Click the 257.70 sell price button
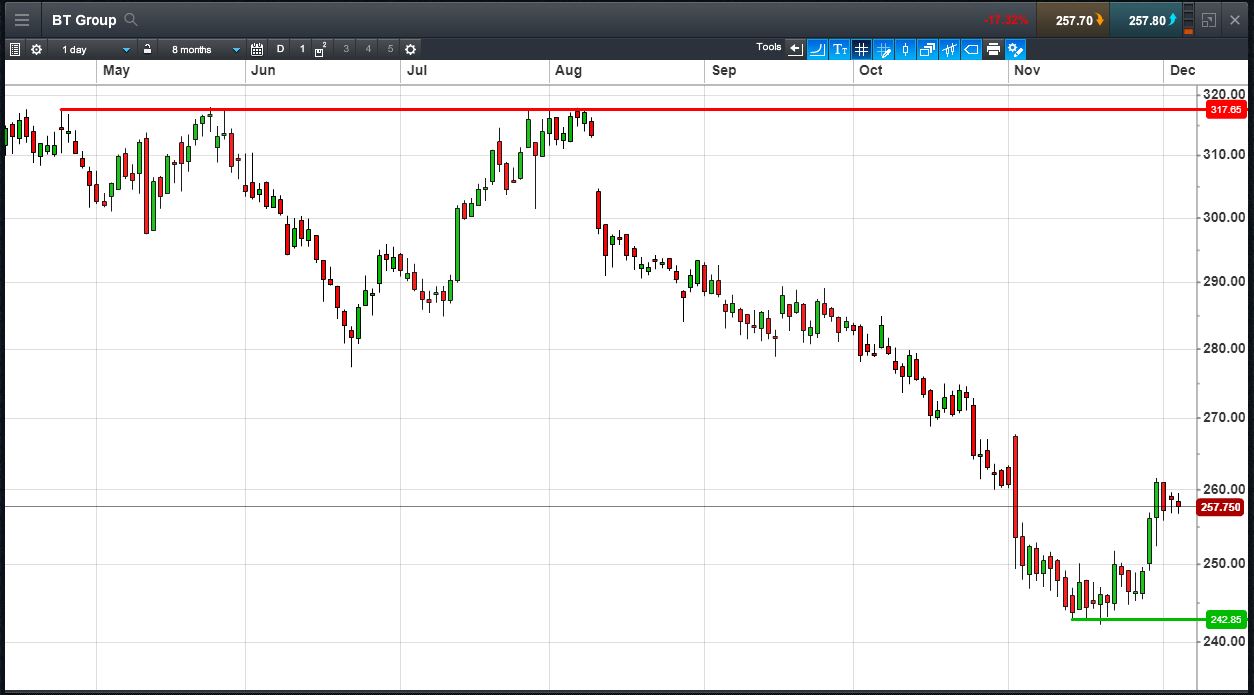The height and width of the screenshot is (695, 1254). pyautogui.click(x=1073, y=20)
